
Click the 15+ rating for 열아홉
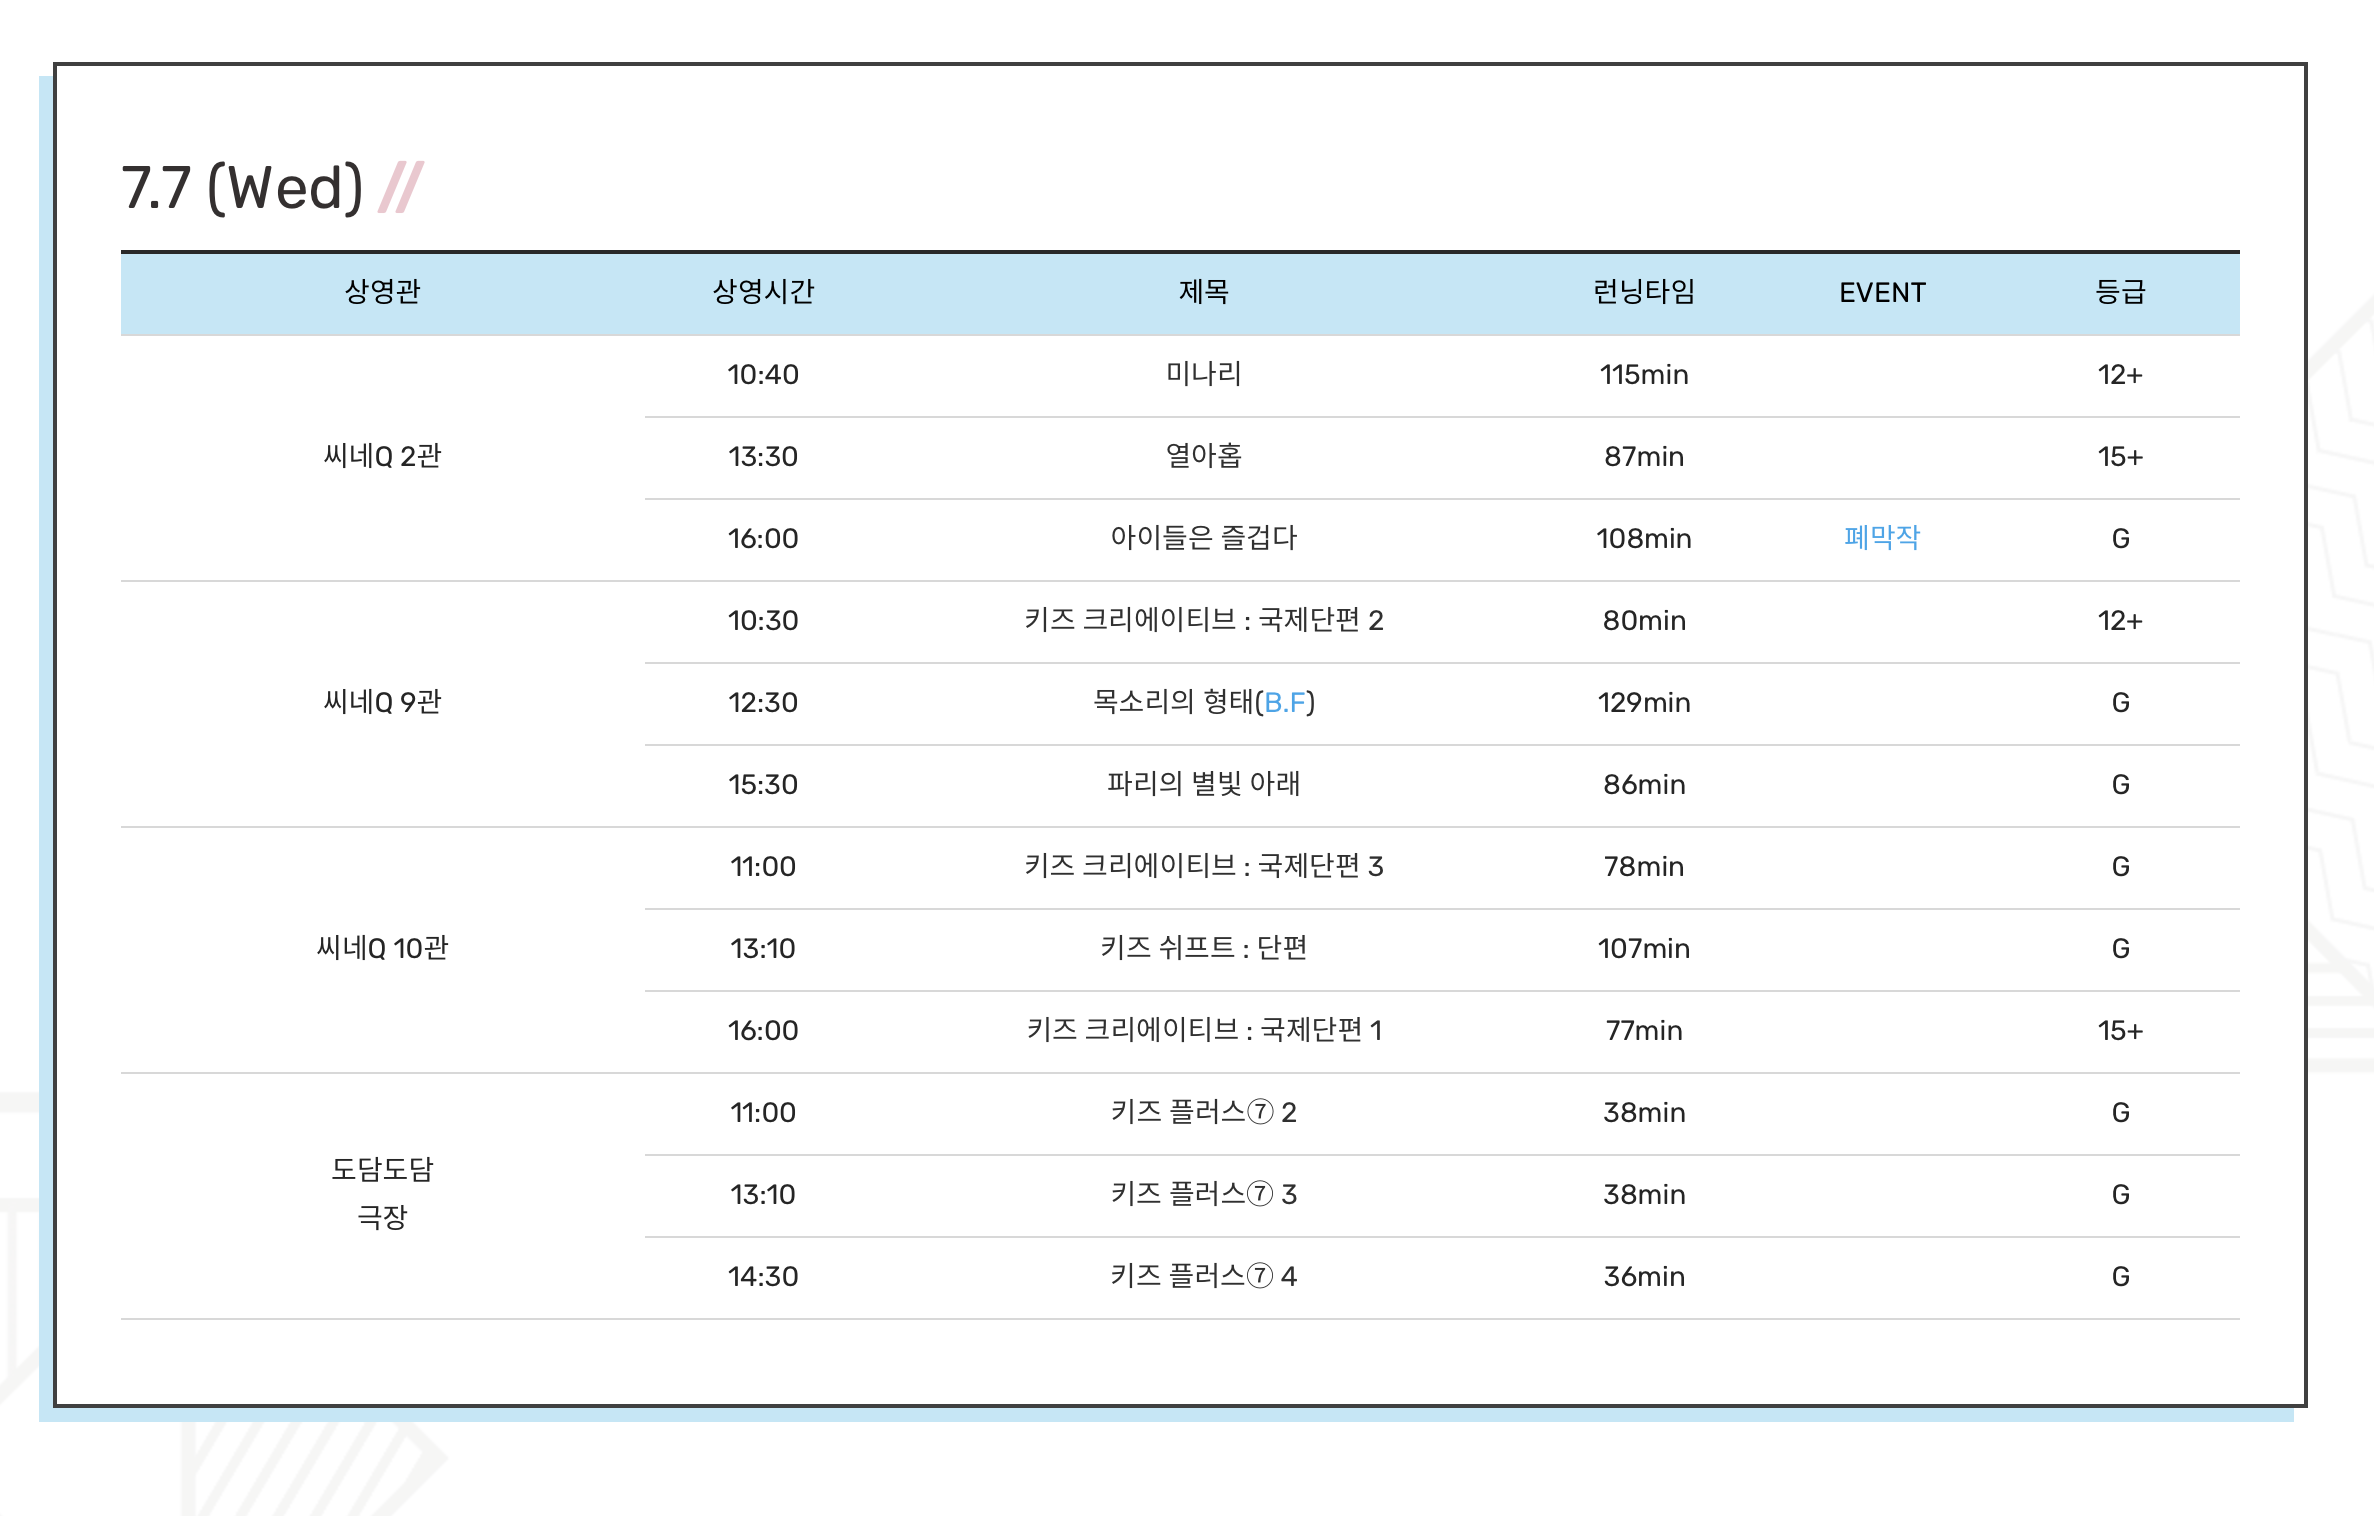2120,456
